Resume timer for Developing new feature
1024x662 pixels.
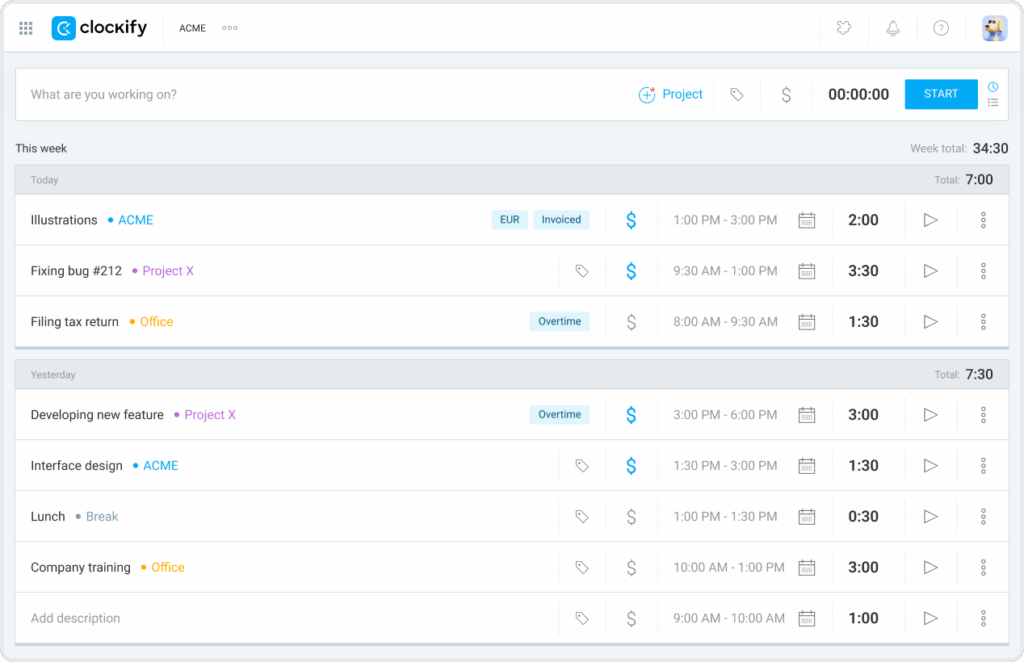[930, 415]
